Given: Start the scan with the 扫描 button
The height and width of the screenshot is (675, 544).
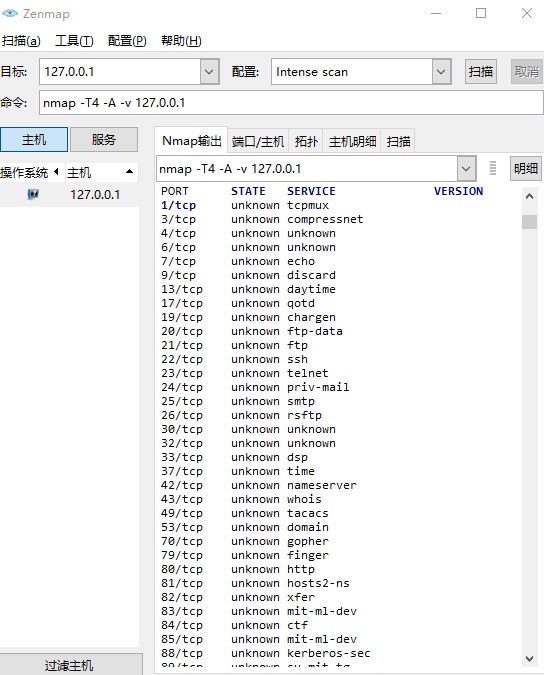Looking at the screenshot, I should [x=481, y=71].
